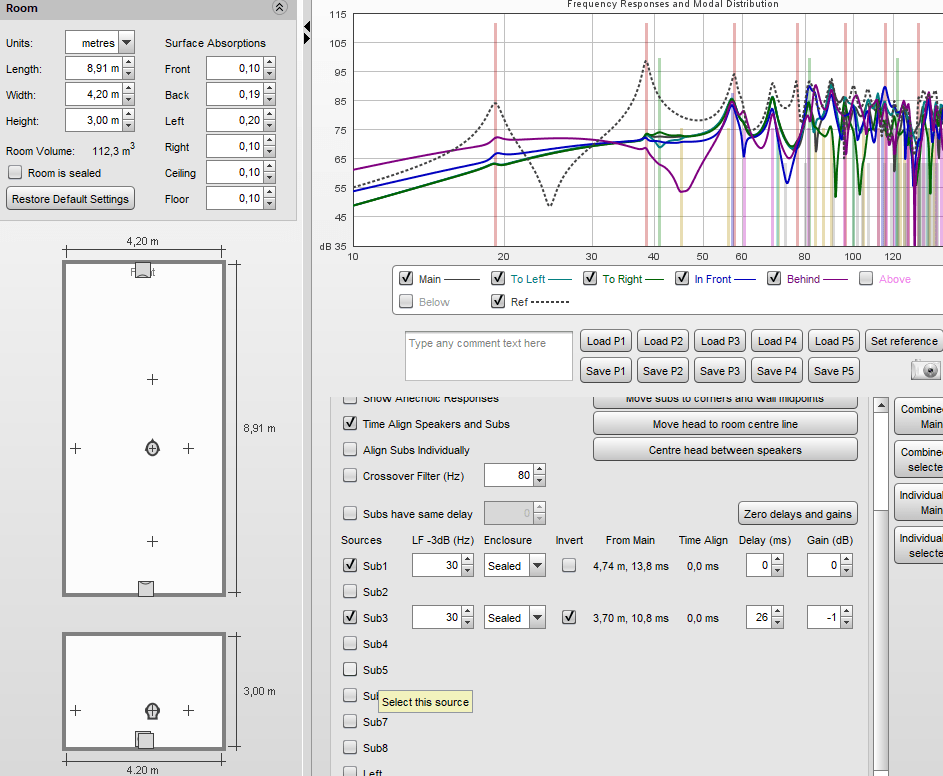Enable the Below trace
The height and width of the screenshot is (776, 943).
coord(406,301)
